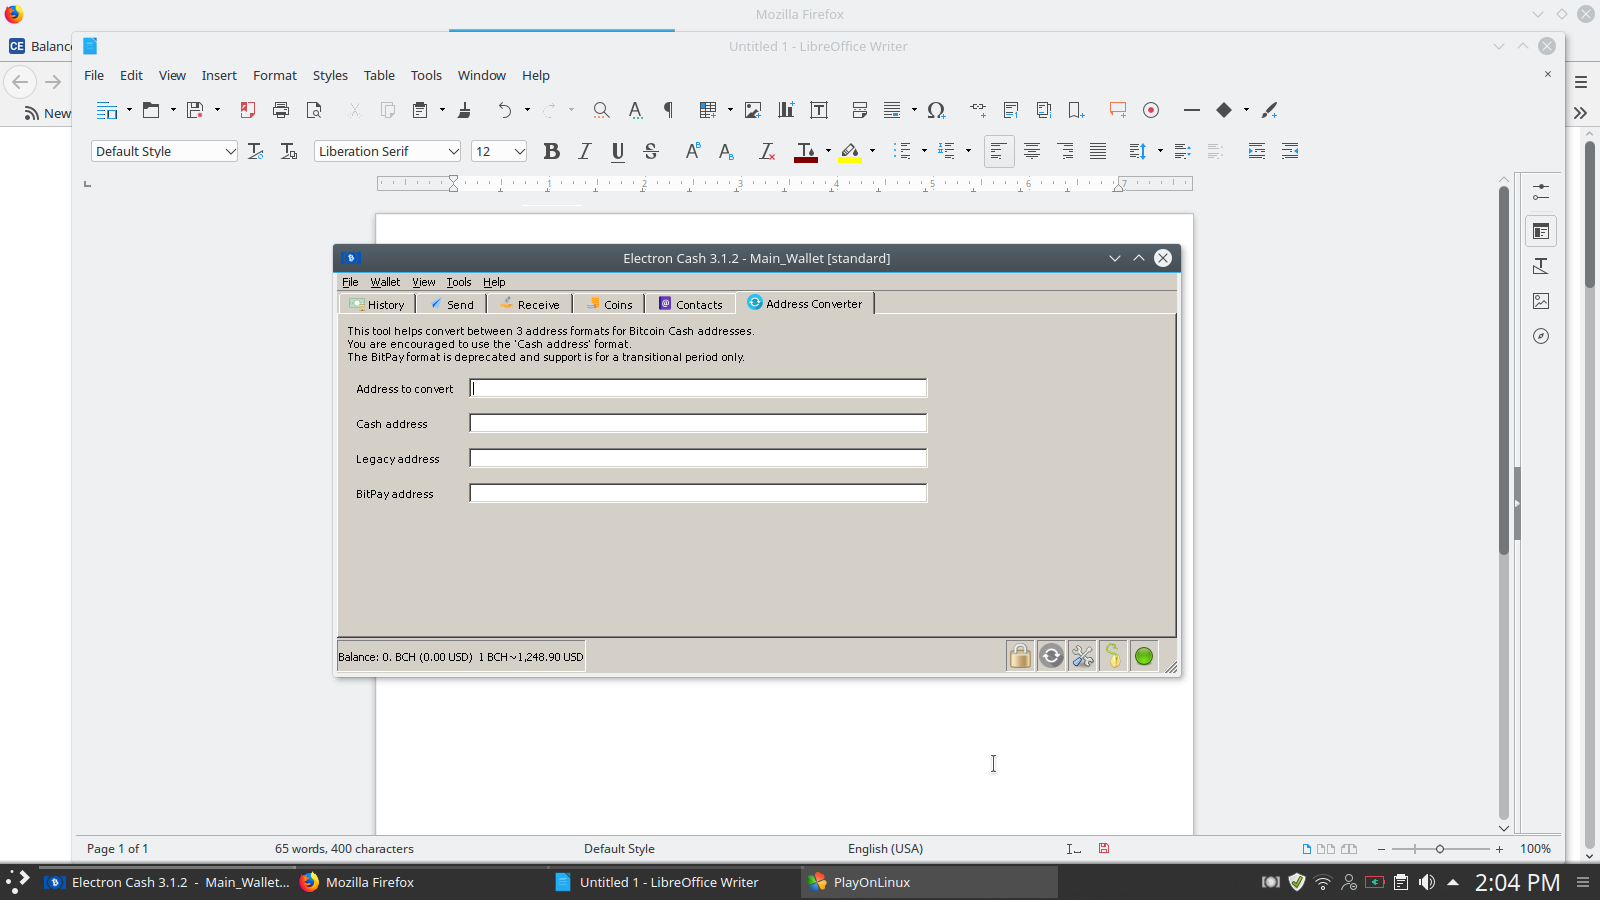Expand the Paste options dropdown arrow

(x=442, y=110)
